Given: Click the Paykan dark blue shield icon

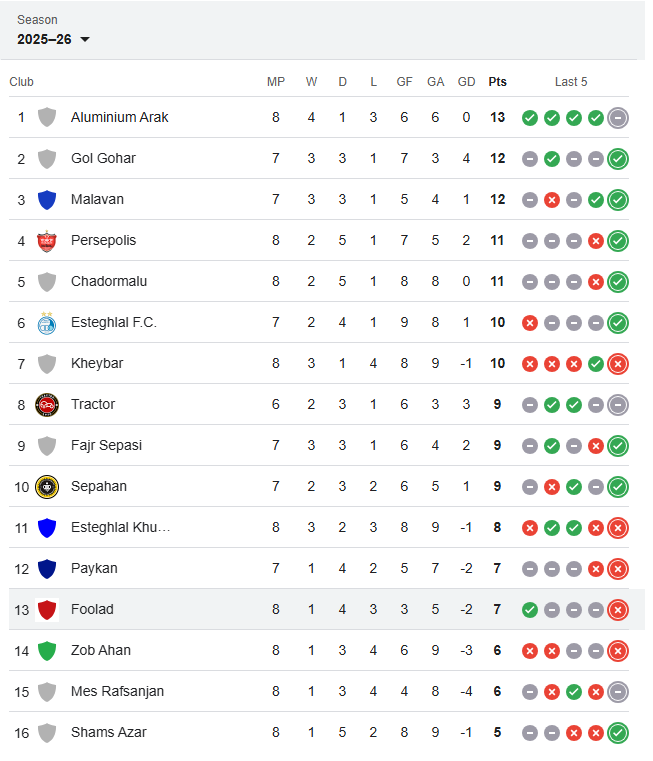Looking at the screenshot, I should [46, 568].
